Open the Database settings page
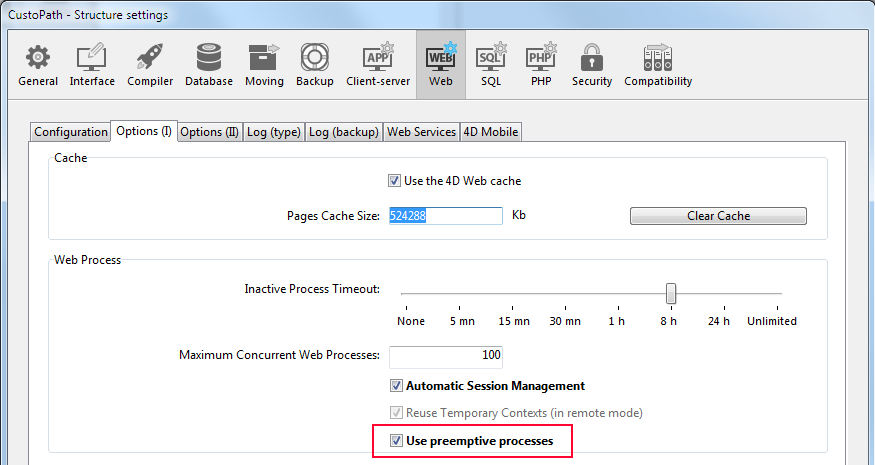The image size is (875, 465). click(209, 65)
